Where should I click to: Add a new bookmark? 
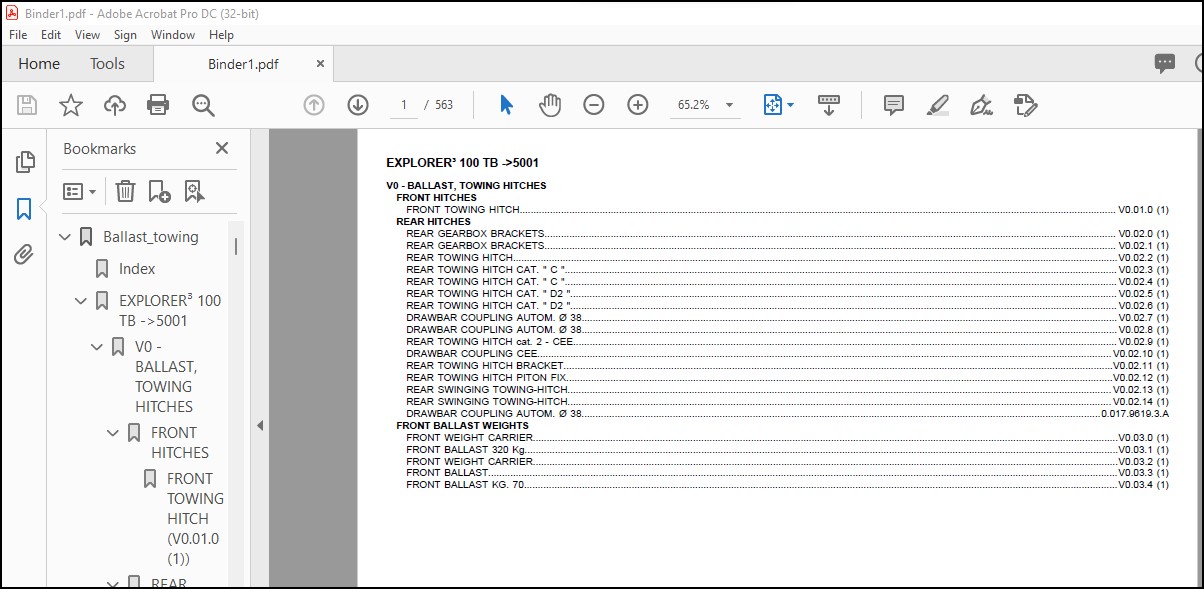tap(159, 191)
